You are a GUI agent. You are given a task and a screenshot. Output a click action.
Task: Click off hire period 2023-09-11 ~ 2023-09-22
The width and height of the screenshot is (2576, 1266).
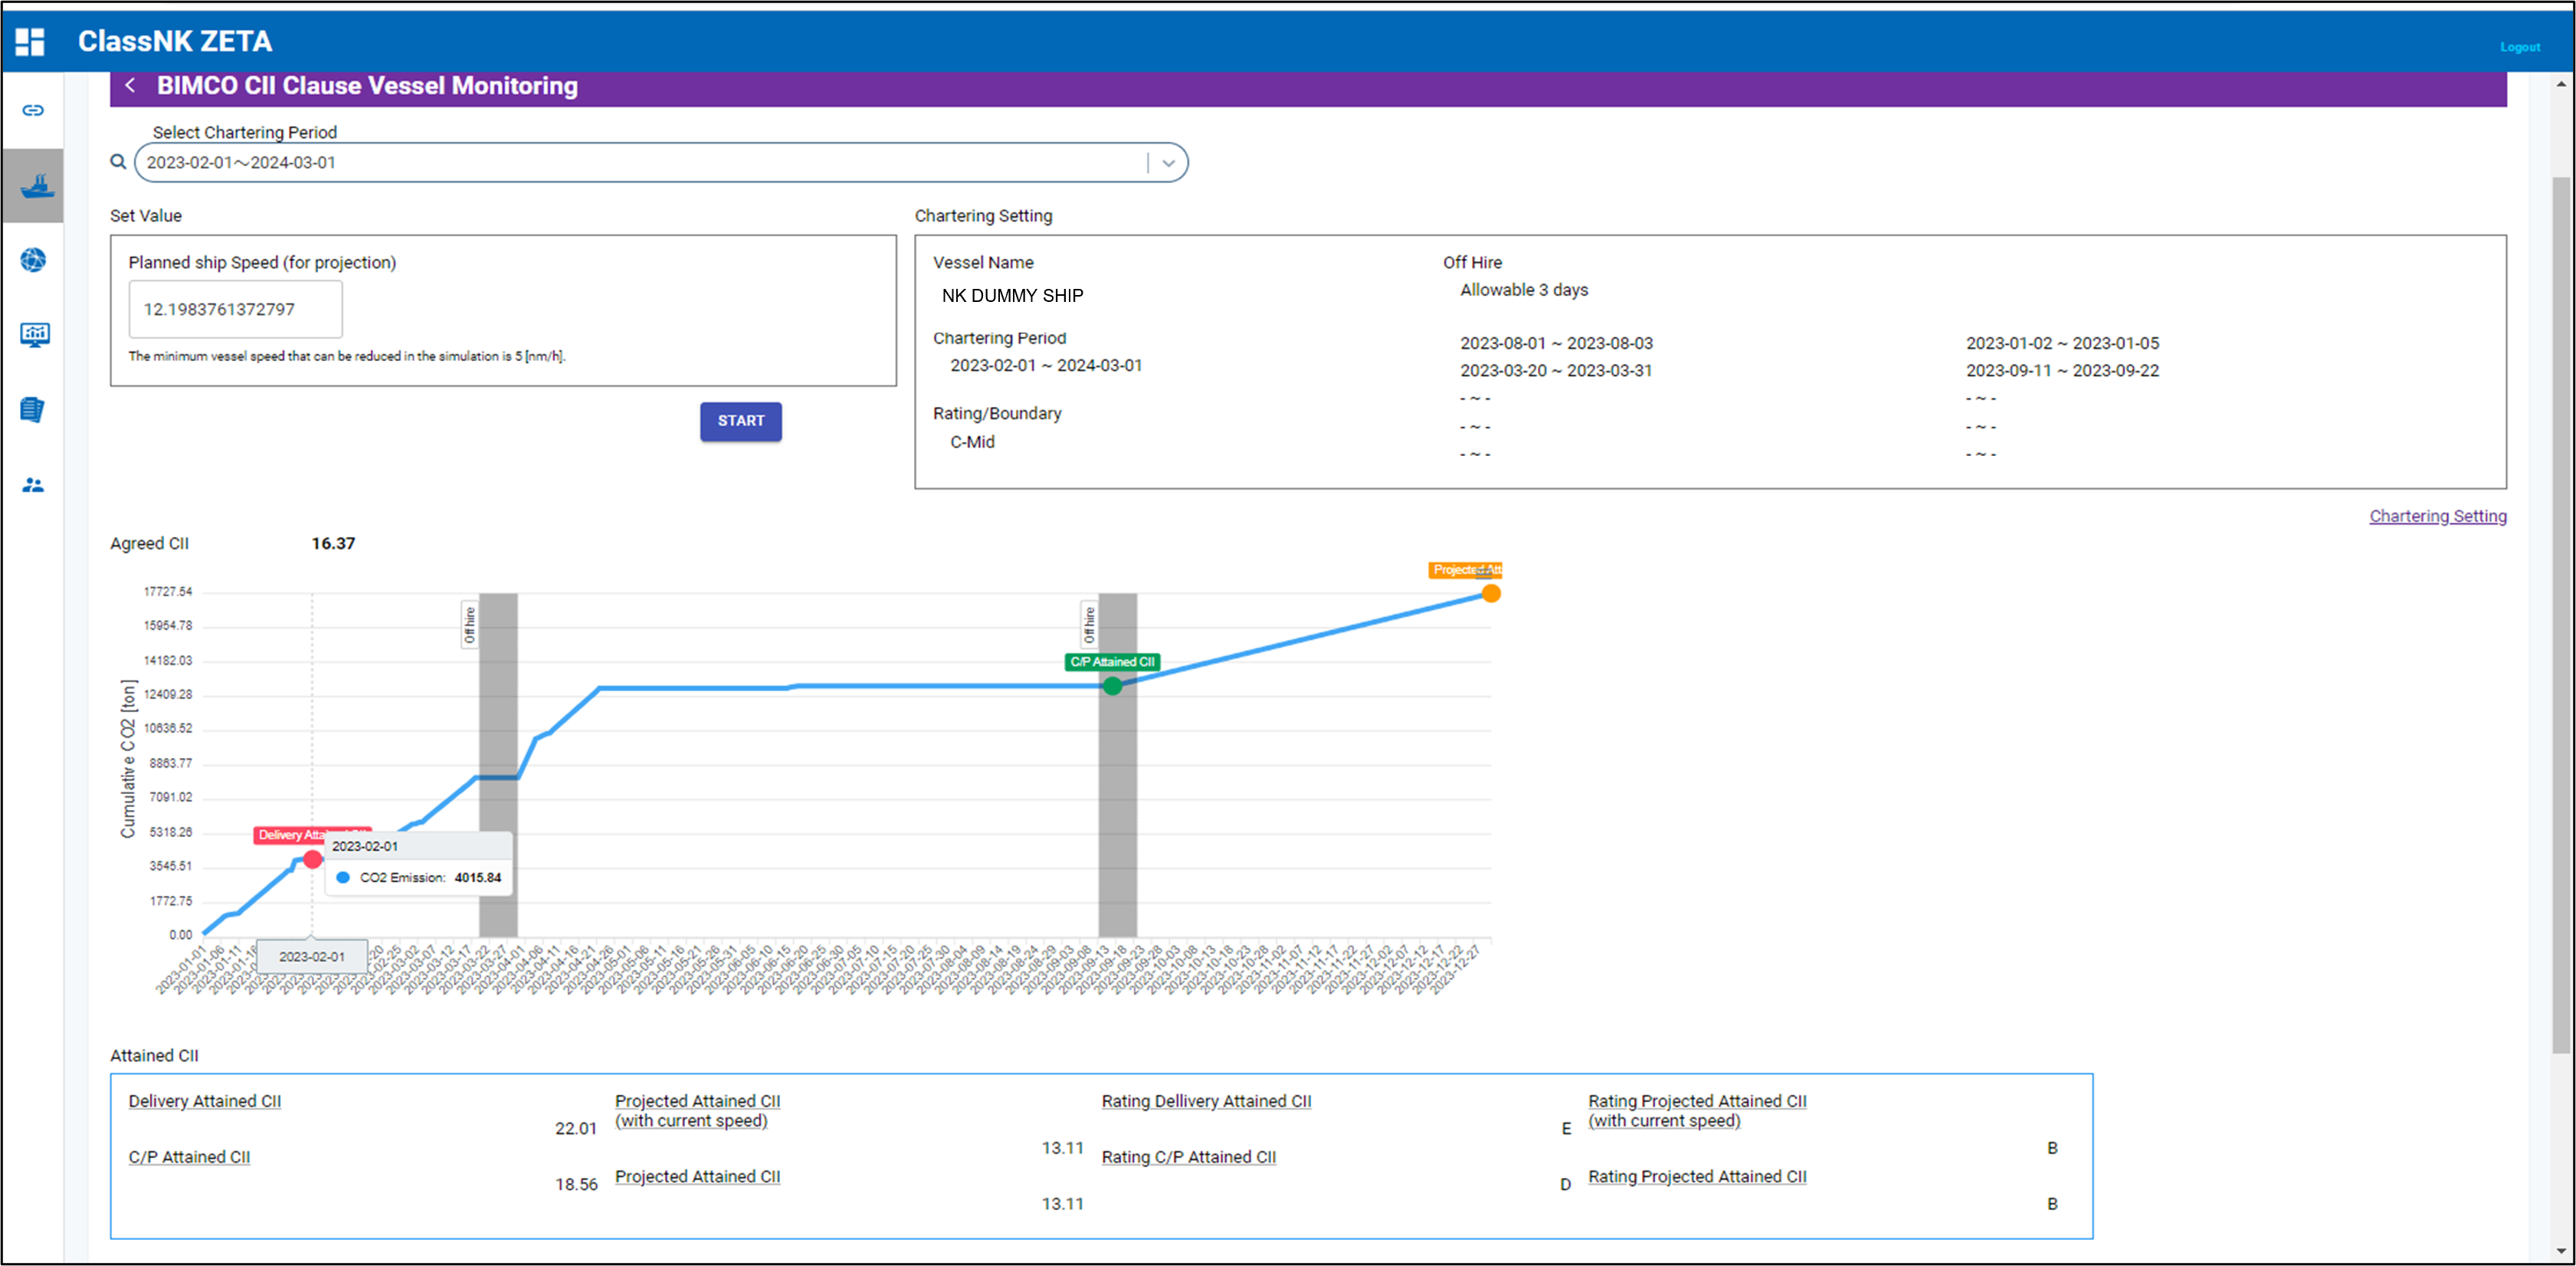coord(2062,371)
